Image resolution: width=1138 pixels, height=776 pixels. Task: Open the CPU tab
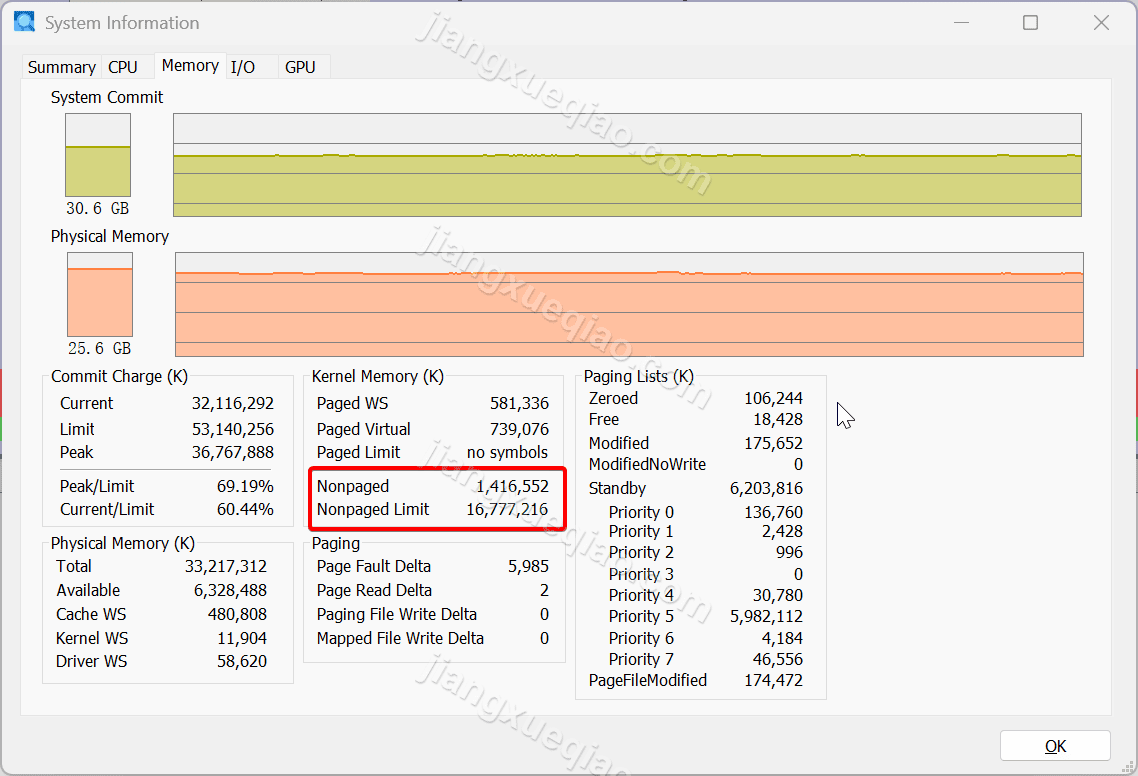click(x=123, y=67)
